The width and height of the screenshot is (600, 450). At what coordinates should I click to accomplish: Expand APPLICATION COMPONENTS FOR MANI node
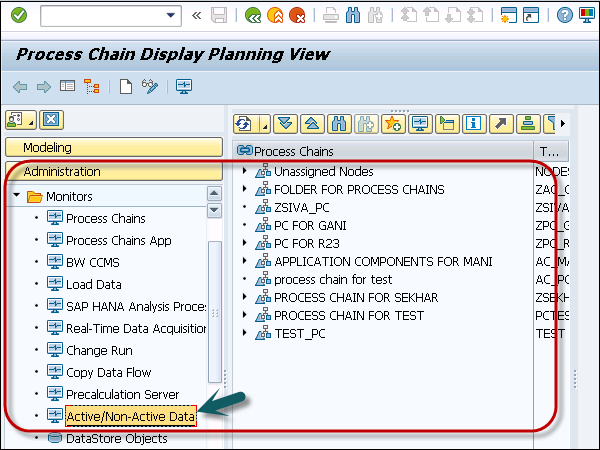point(245,261)
